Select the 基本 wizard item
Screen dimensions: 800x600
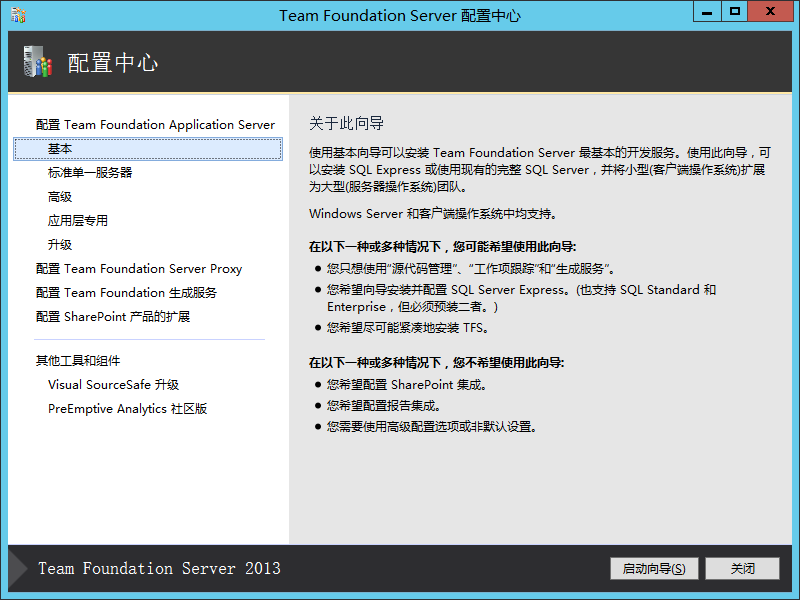(x=148, y=149)
